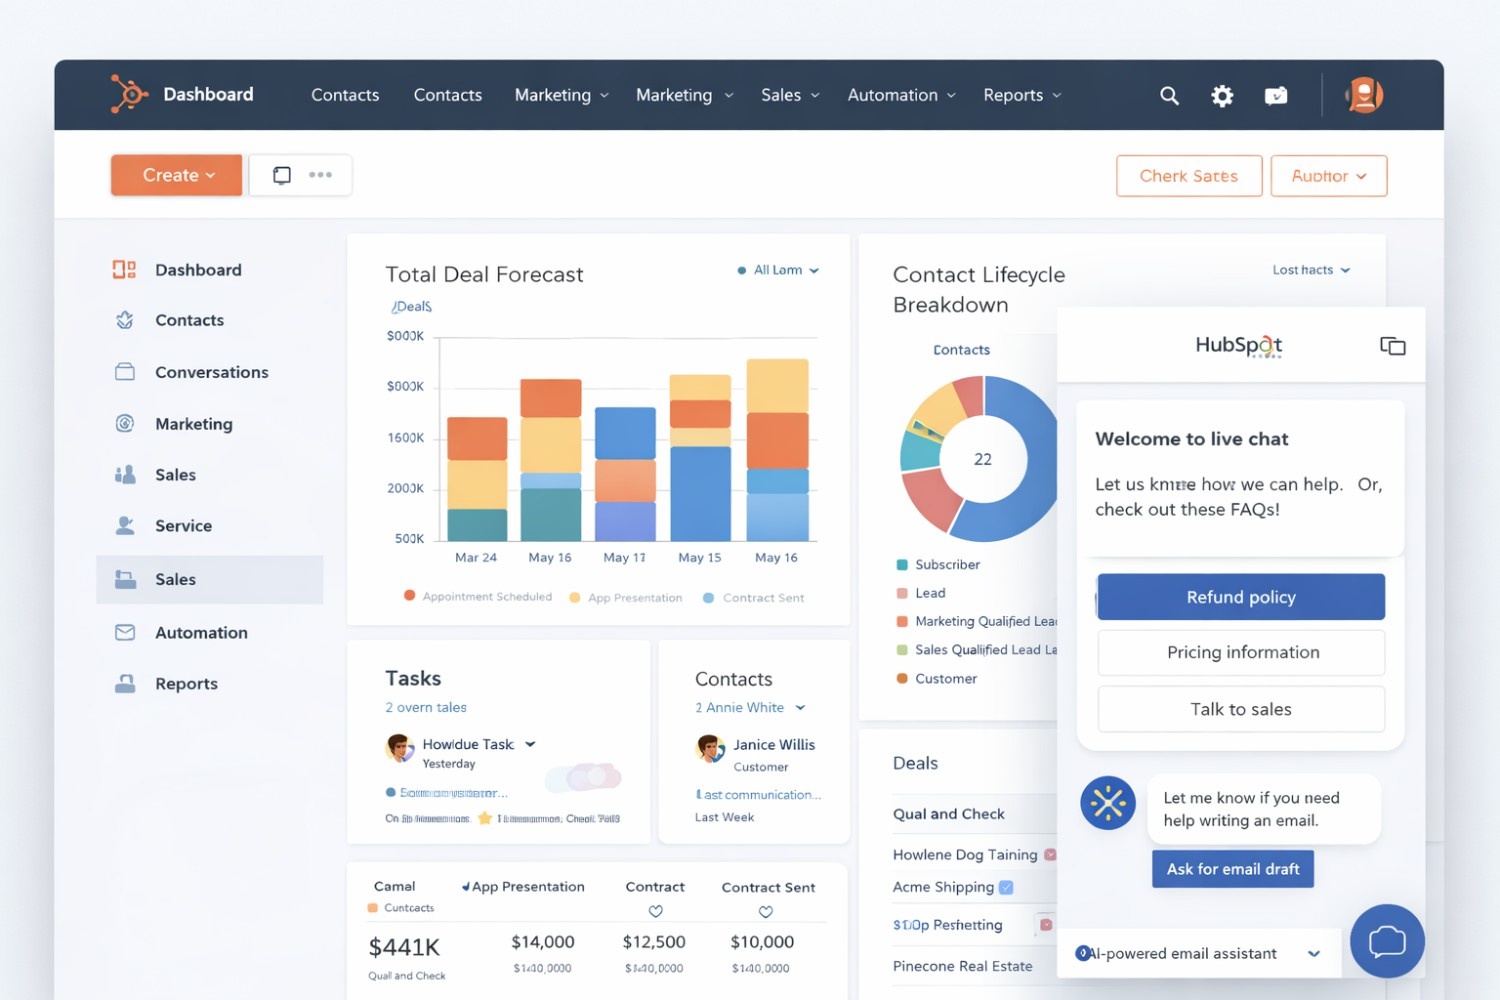Click Ask for email draft
The image size is (1500, 1000).
1232,868
